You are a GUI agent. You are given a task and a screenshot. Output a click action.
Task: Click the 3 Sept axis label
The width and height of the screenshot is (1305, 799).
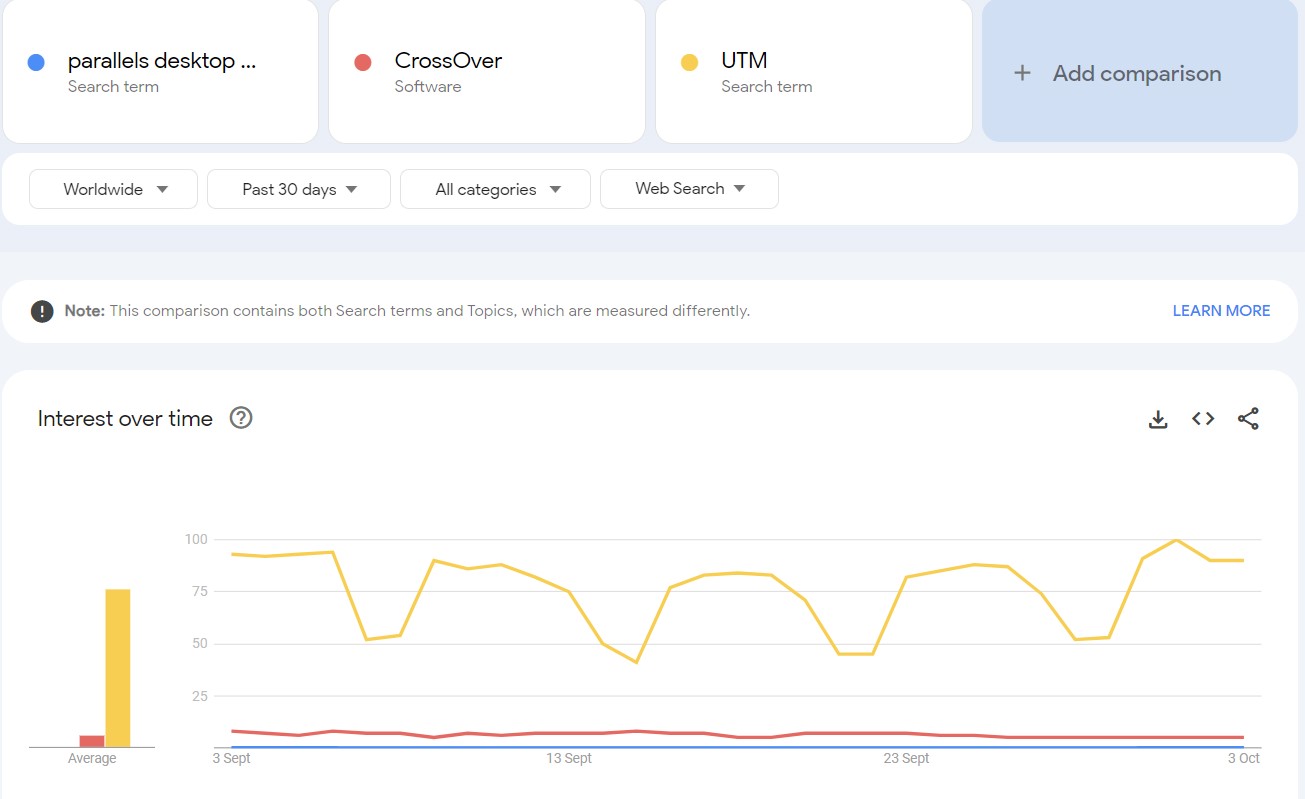(231, 759)
